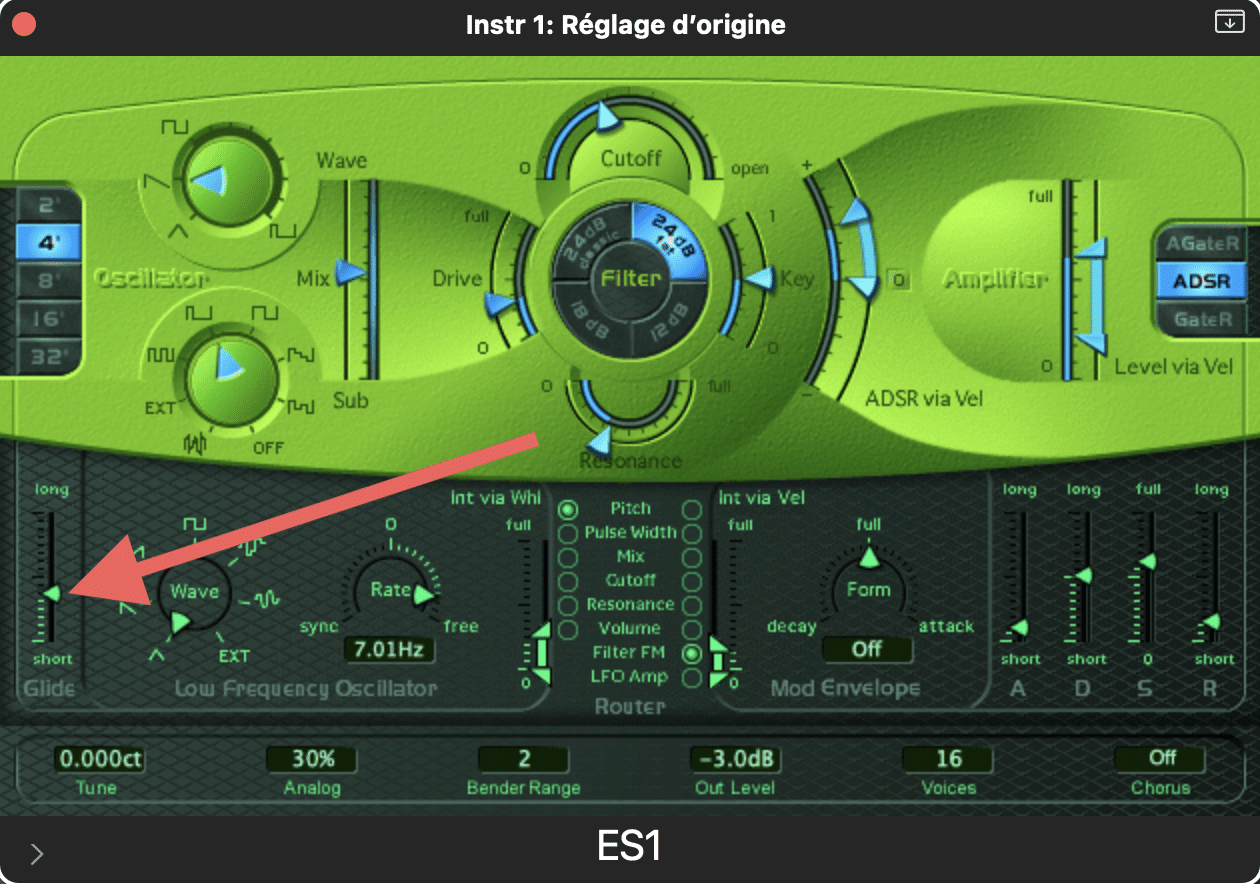
Task: Select Mod Envelope router target Resonance
Action: (x=690, y=605)
